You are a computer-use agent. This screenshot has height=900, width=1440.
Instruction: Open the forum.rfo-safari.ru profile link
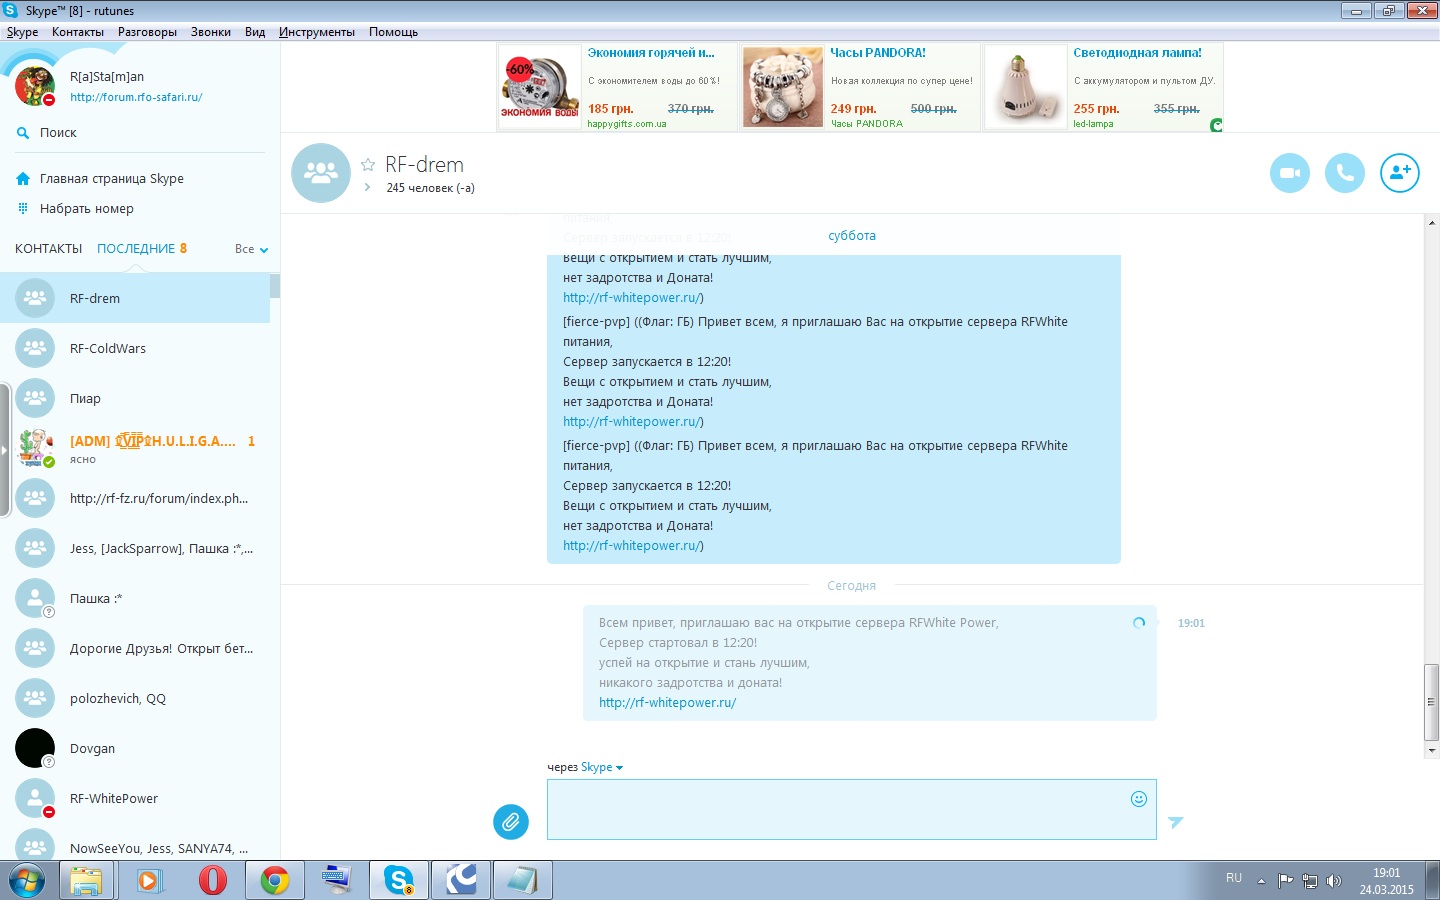coord(136,98)
